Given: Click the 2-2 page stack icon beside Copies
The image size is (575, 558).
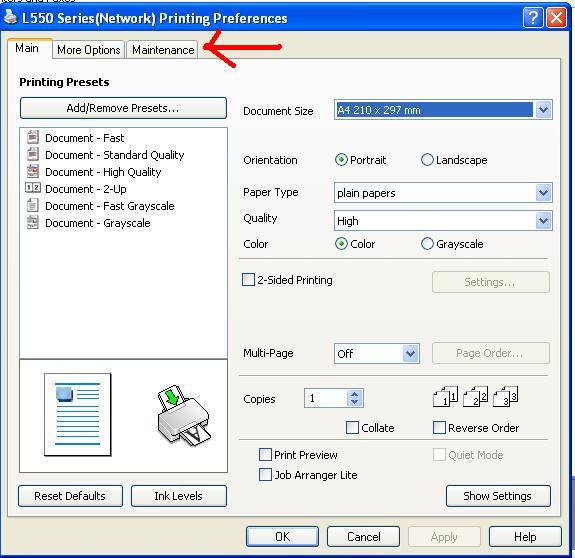Looking at the screenshot, I should click(x=475, y=396).
